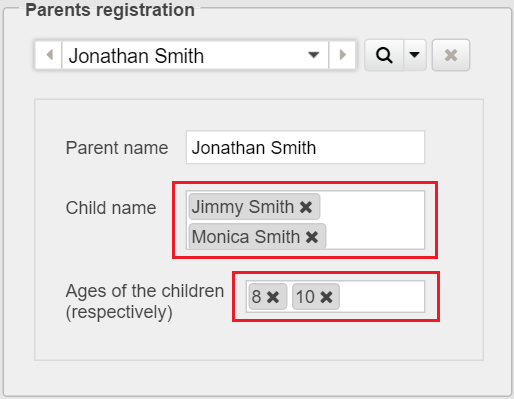Select the Jimmy Smith tag label

coord(243,207)
